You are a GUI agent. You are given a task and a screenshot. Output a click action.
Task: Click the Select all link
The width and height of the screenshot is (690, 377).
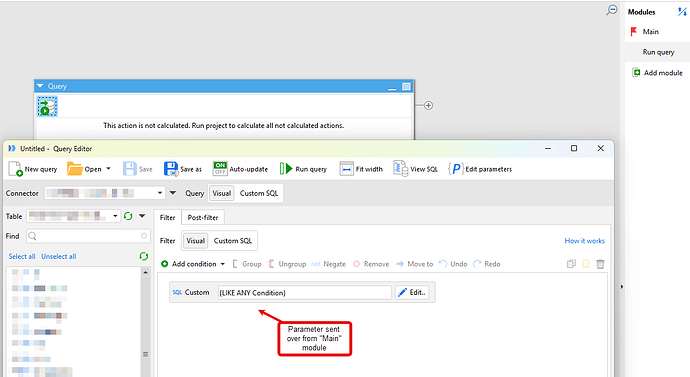pyautogui.click(x=22, y=256)
